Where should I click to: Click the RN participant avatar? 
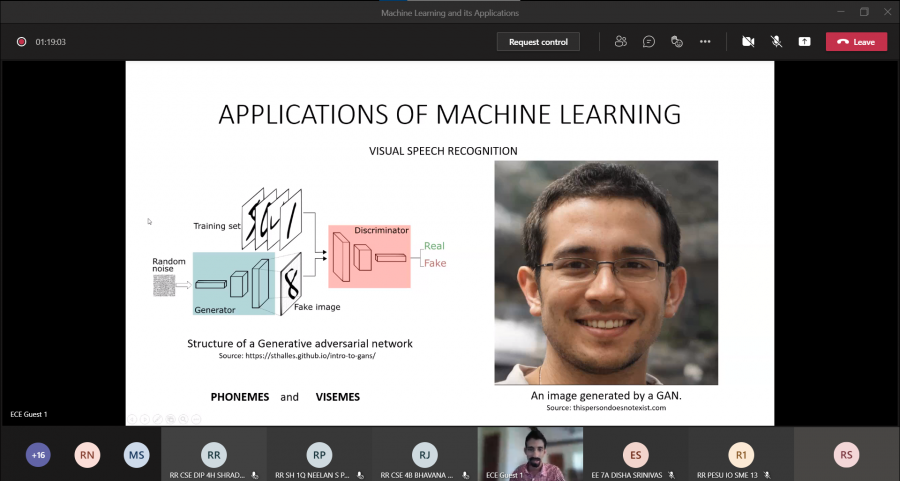point(88,455)
